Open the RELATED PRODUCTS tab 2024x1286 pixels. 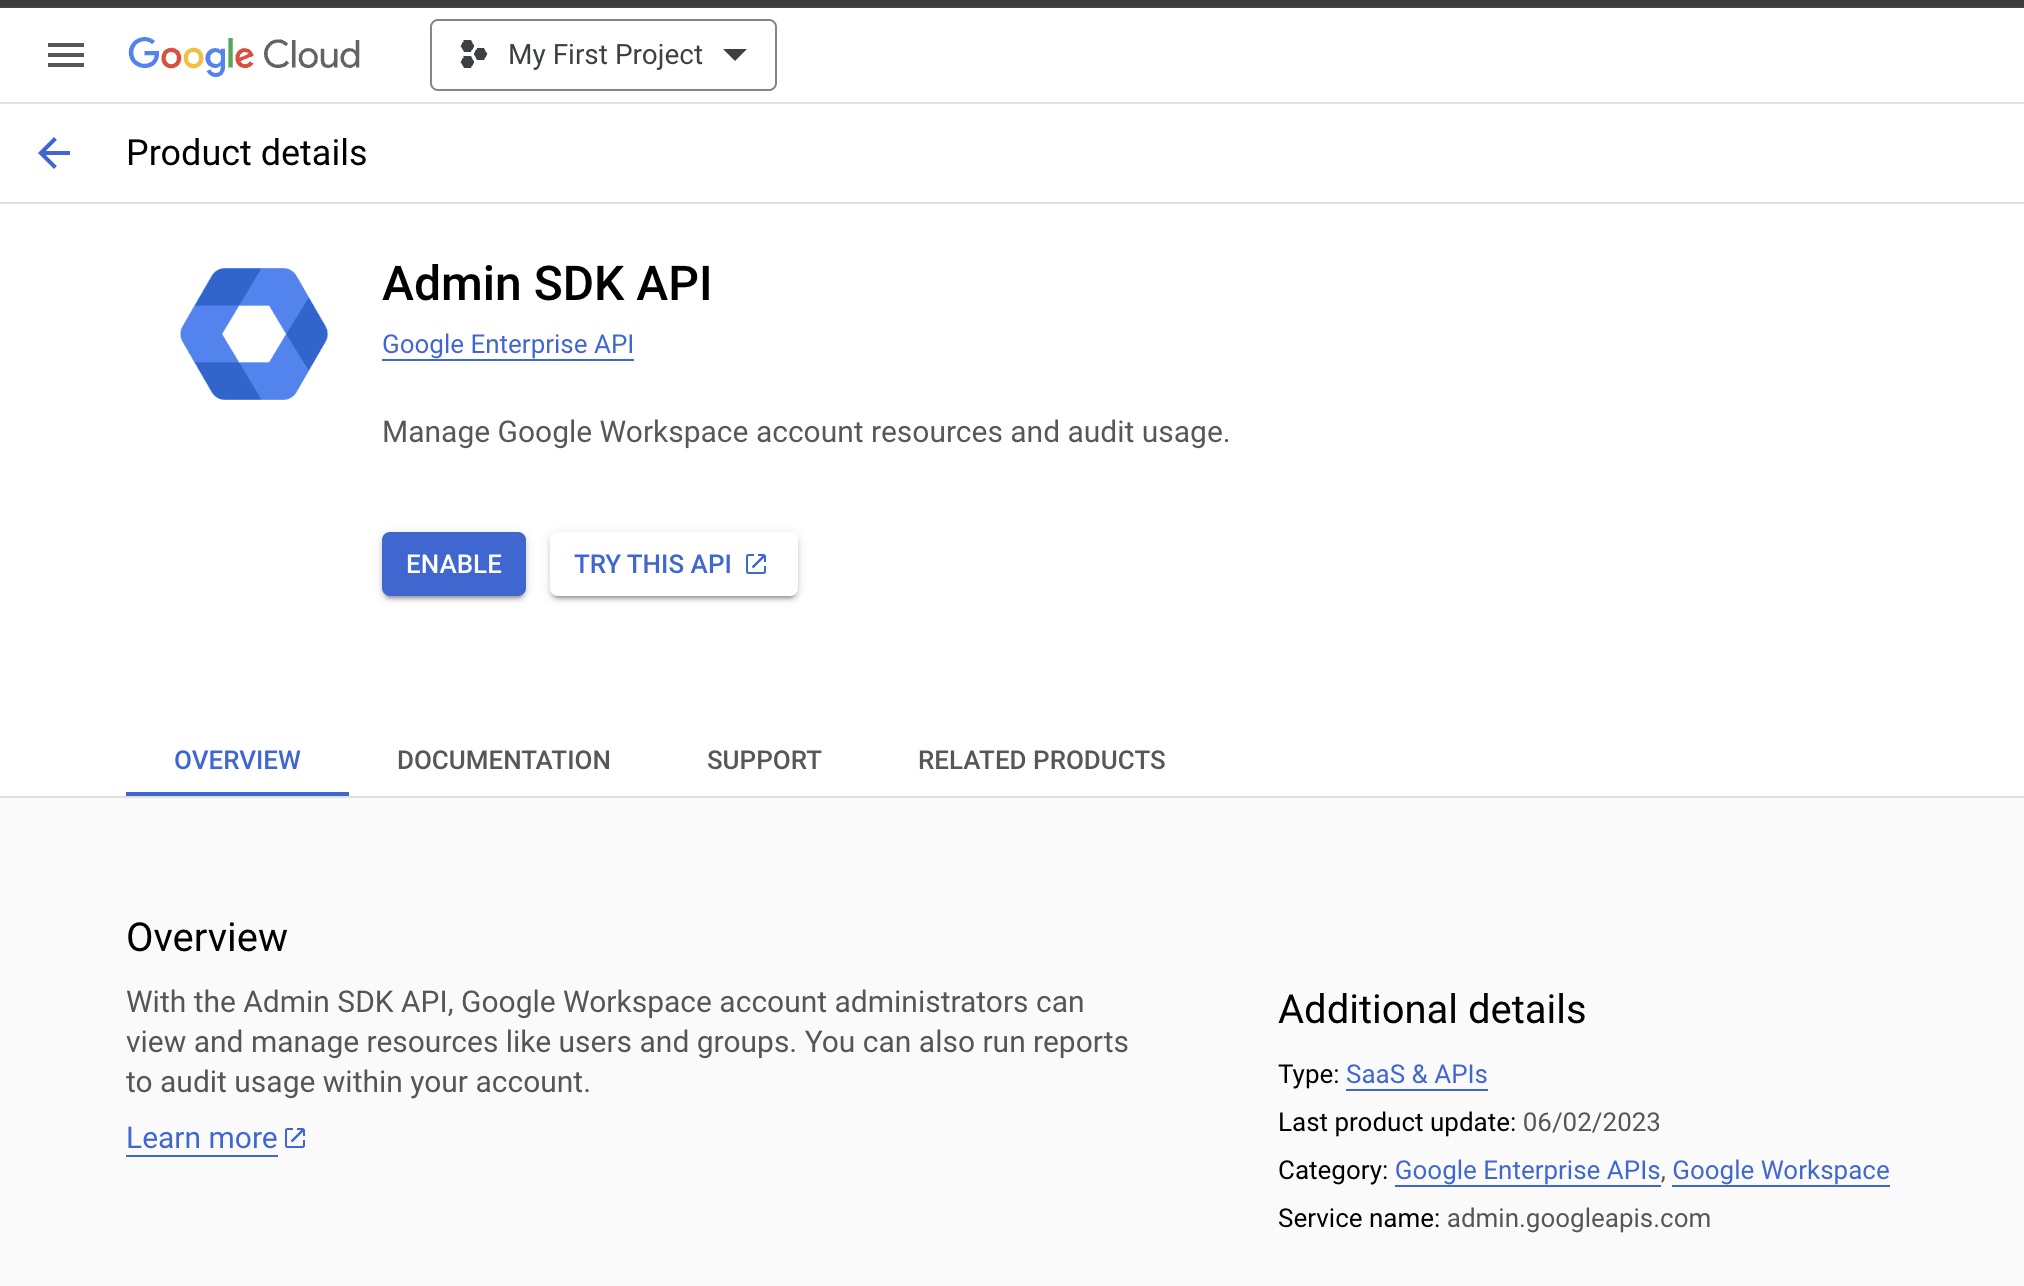(x=1041, y=760)
